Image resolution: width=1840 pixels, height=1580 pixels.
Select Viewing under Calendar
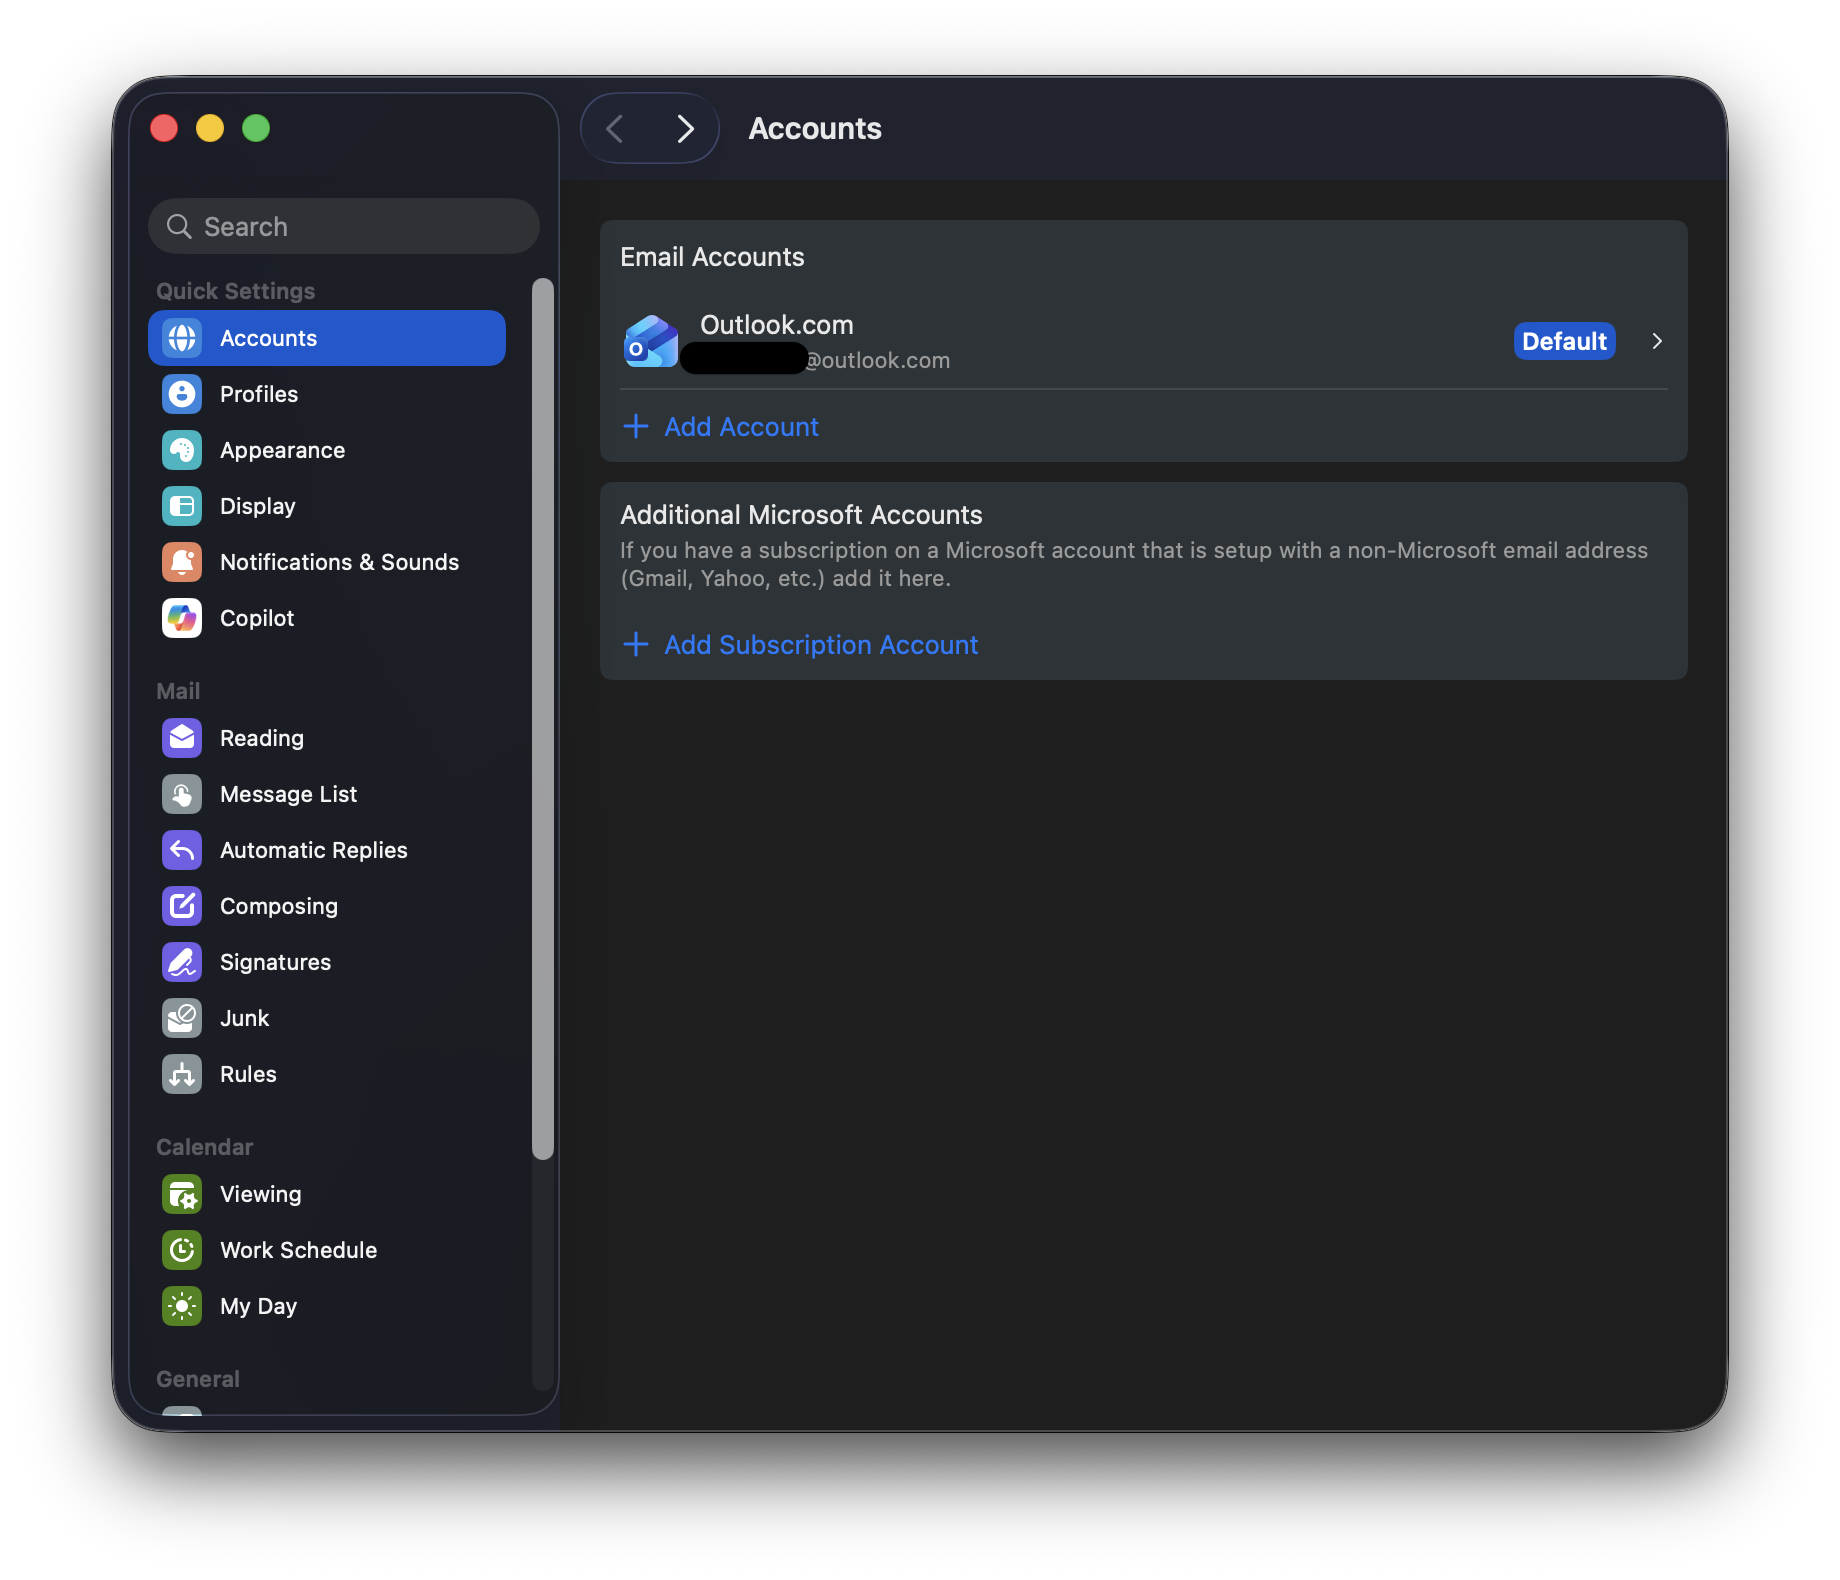327,1194
